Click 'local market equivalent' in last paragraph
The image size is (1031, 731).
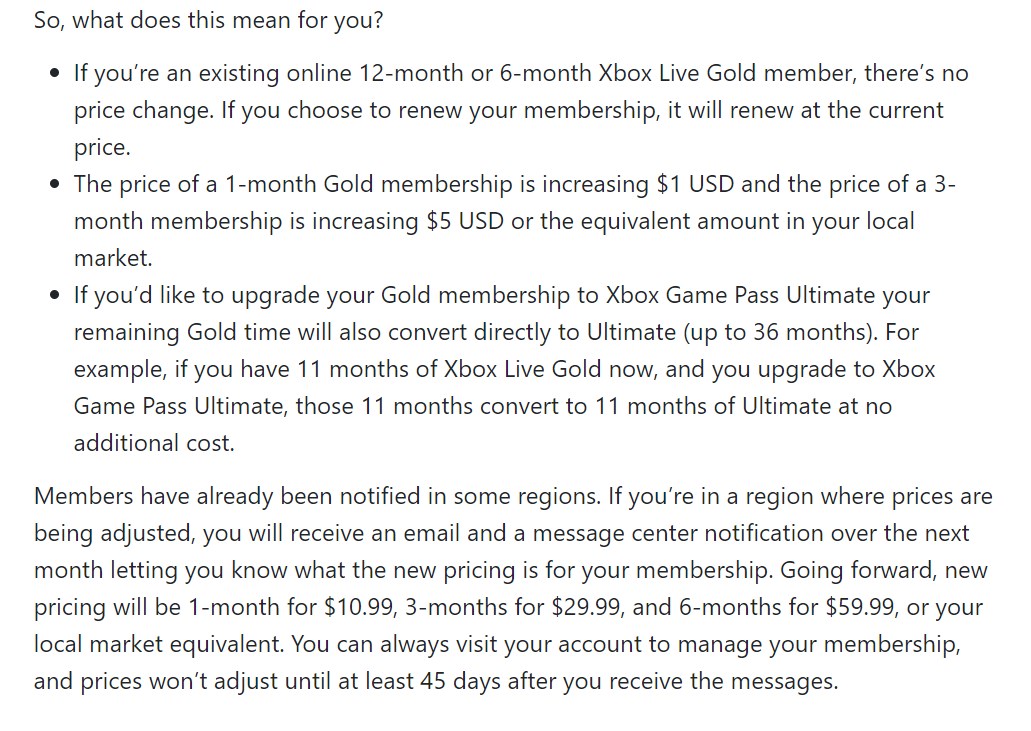pyautogui.click(x=160, y=644)
